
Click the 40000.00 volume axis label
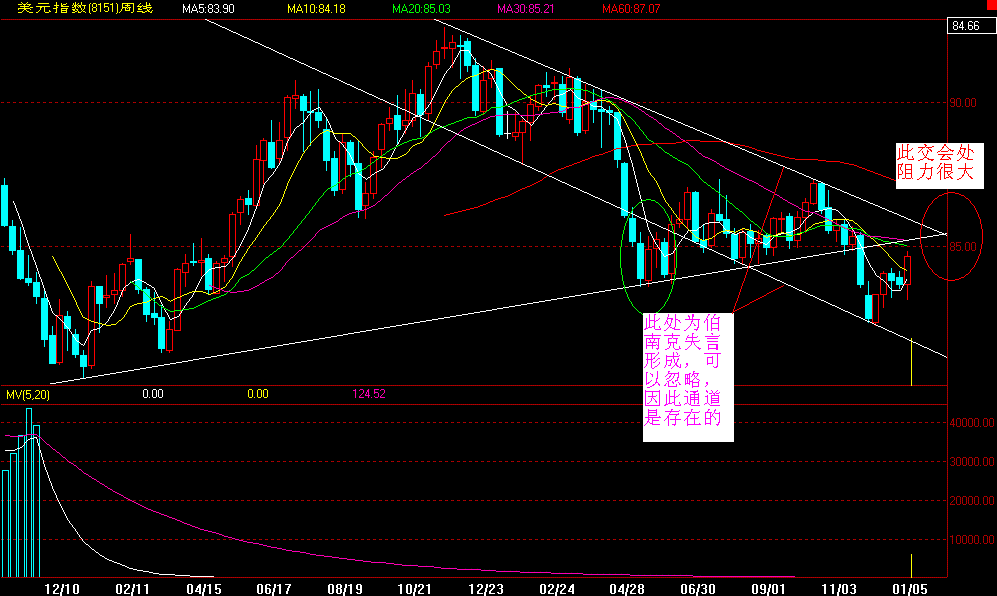click(x=972, y=422)
